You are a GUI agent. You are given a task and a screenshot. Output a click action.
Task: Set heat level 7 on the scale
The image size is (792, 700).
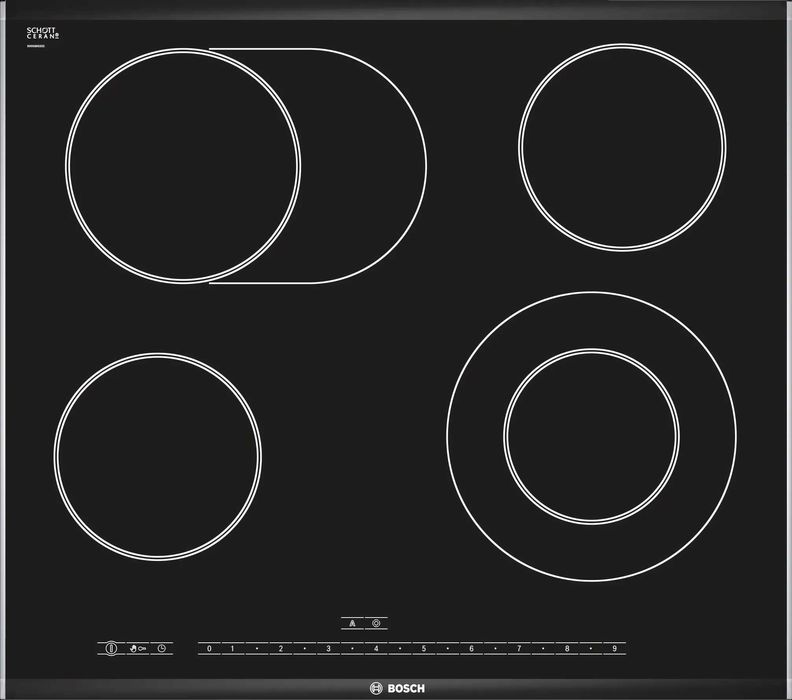(519, 648)
